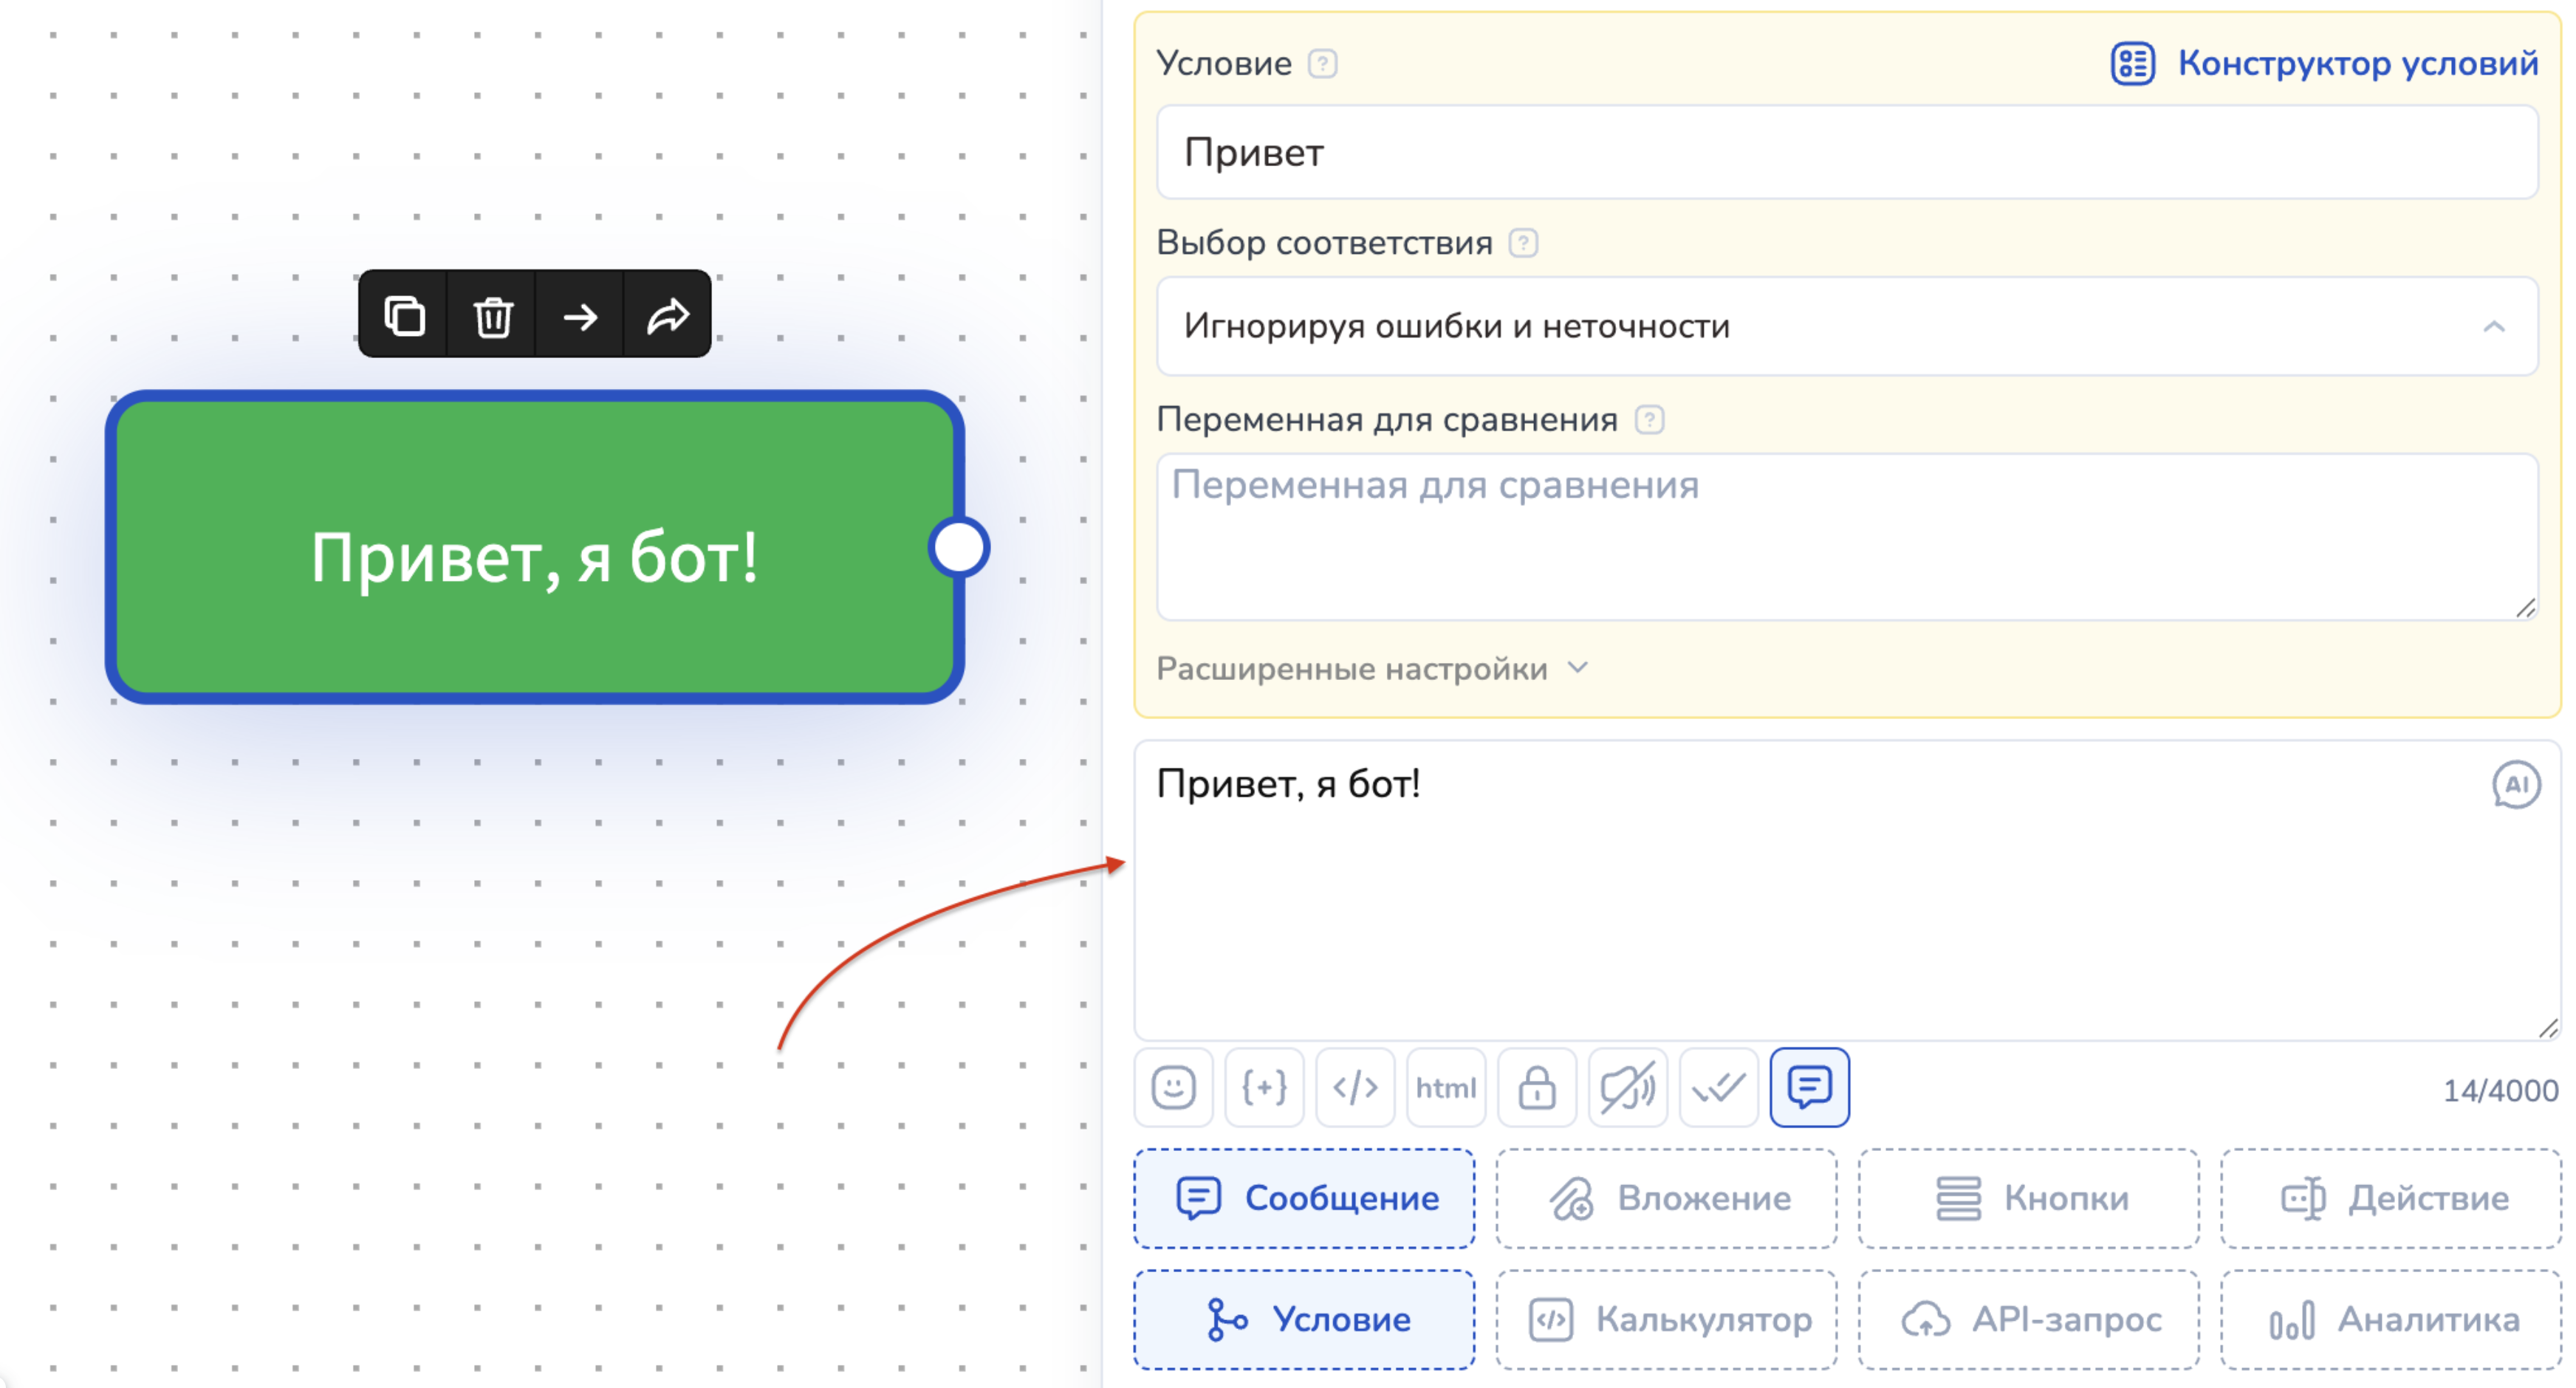The height and width of the screenshot is (1388, 2576).
Task: Delete the block with trash icon
Action: click(x=492, y=315)
